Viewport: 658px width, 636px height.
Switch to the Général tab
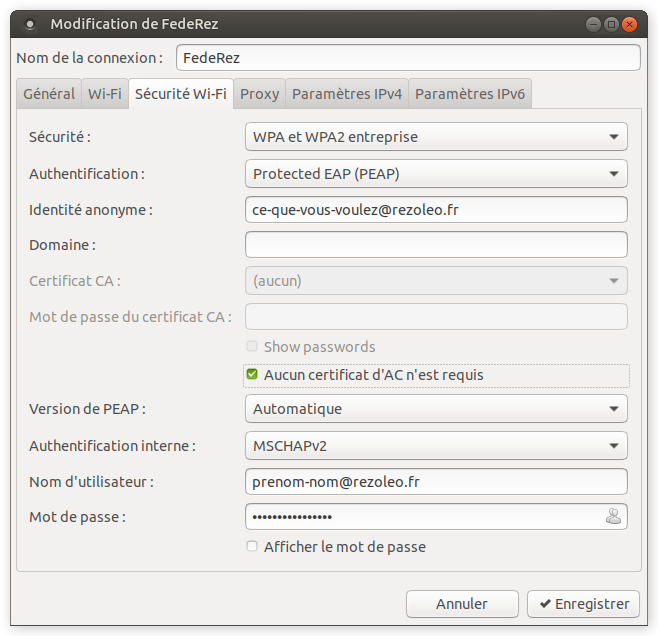49,94
